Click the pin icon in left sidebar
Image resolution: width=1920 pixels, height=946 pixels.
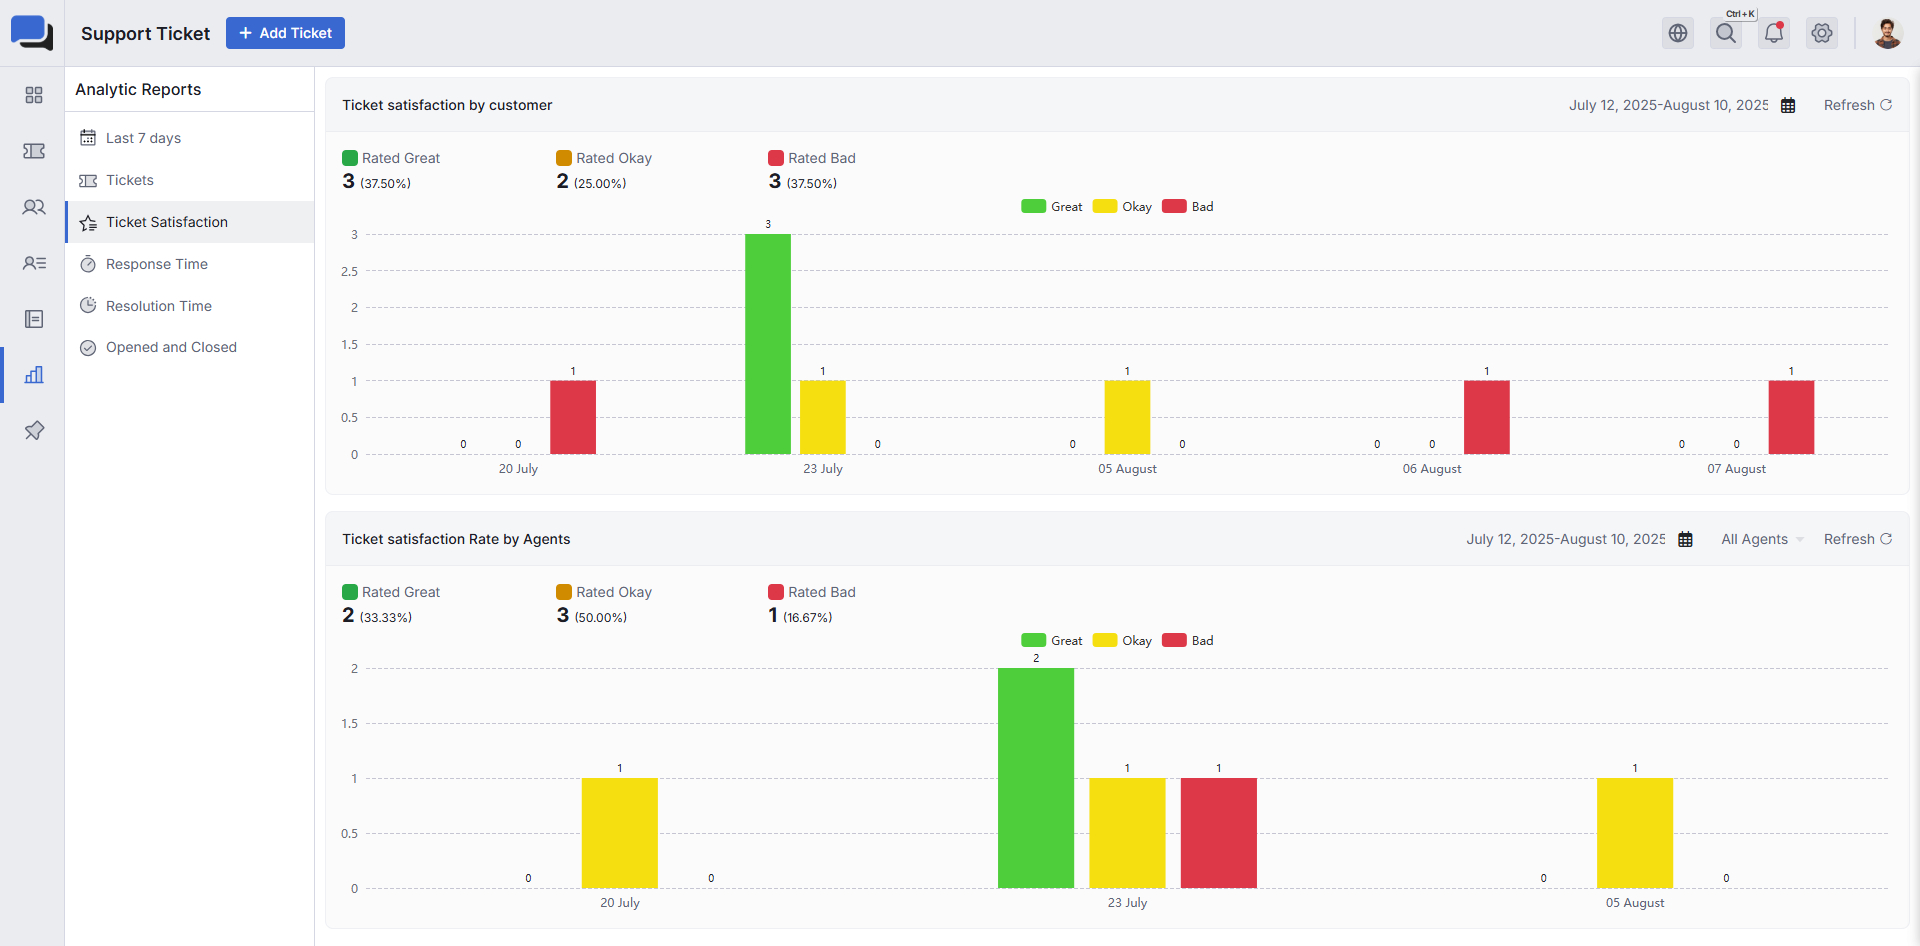coord(34,431)
